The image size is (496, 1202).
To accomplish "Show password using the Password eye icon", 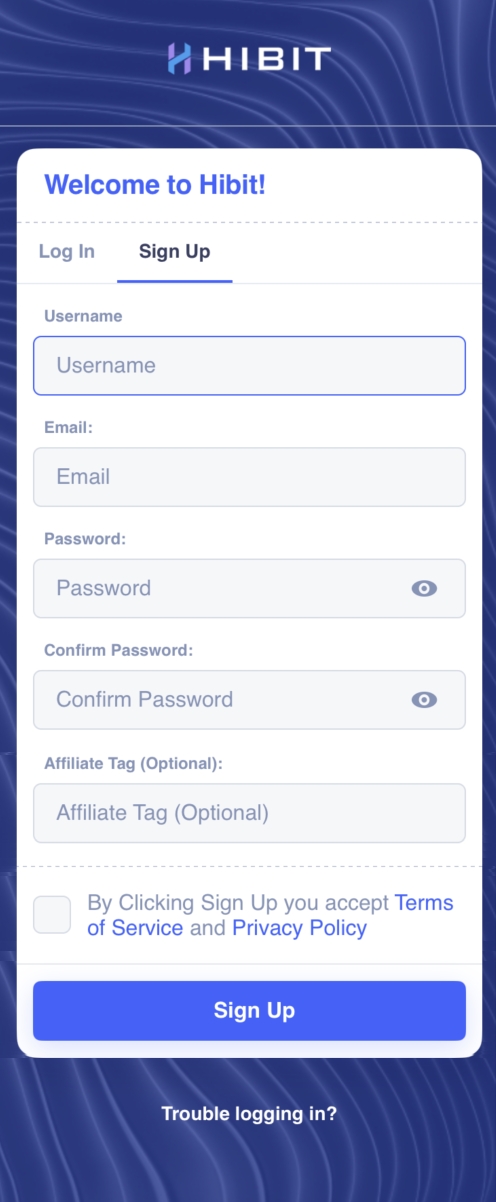I will (x=424, y=588).
